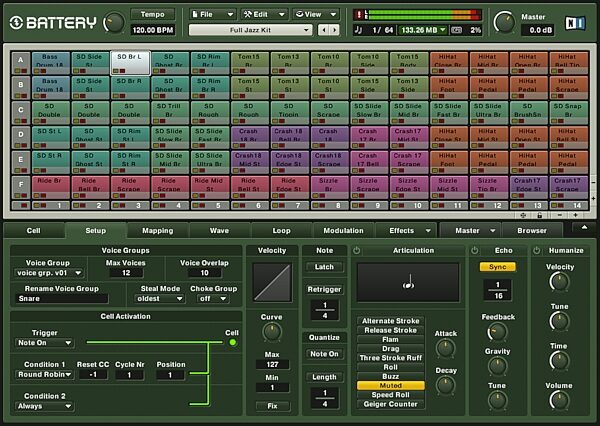
Task: Mute column 1 via its red icon
Action: (42, 206)
